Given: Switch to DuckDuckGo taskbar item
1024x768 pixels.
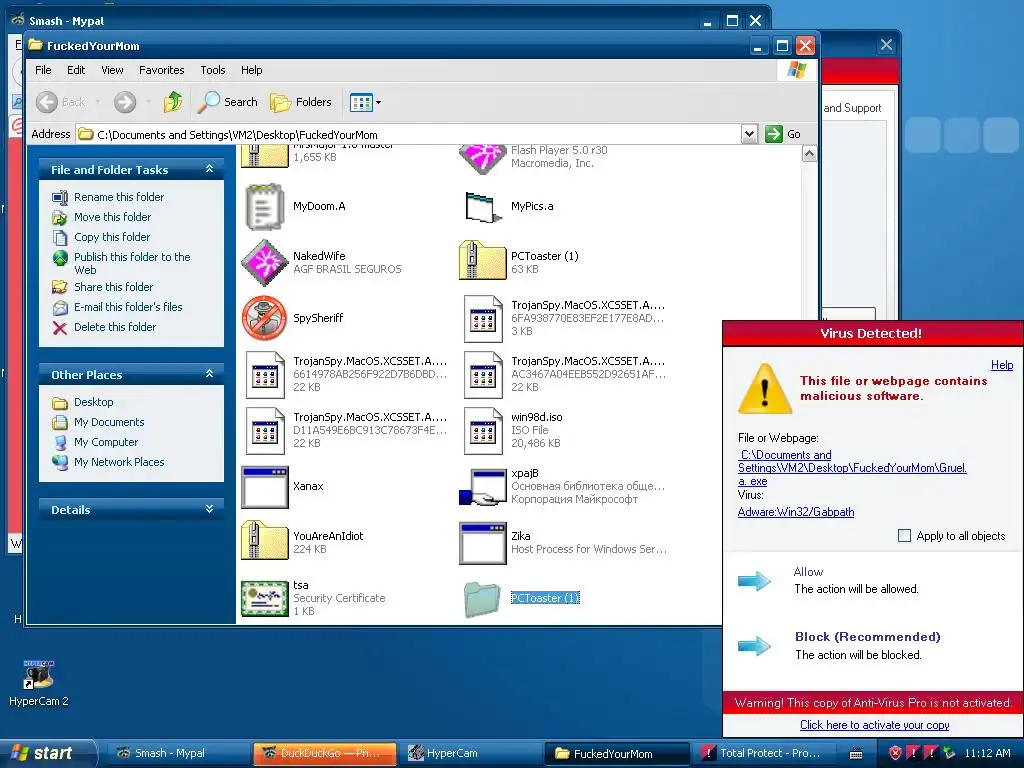Looking at the screenshot, I should pyautogui.click(x=325, y=753).
